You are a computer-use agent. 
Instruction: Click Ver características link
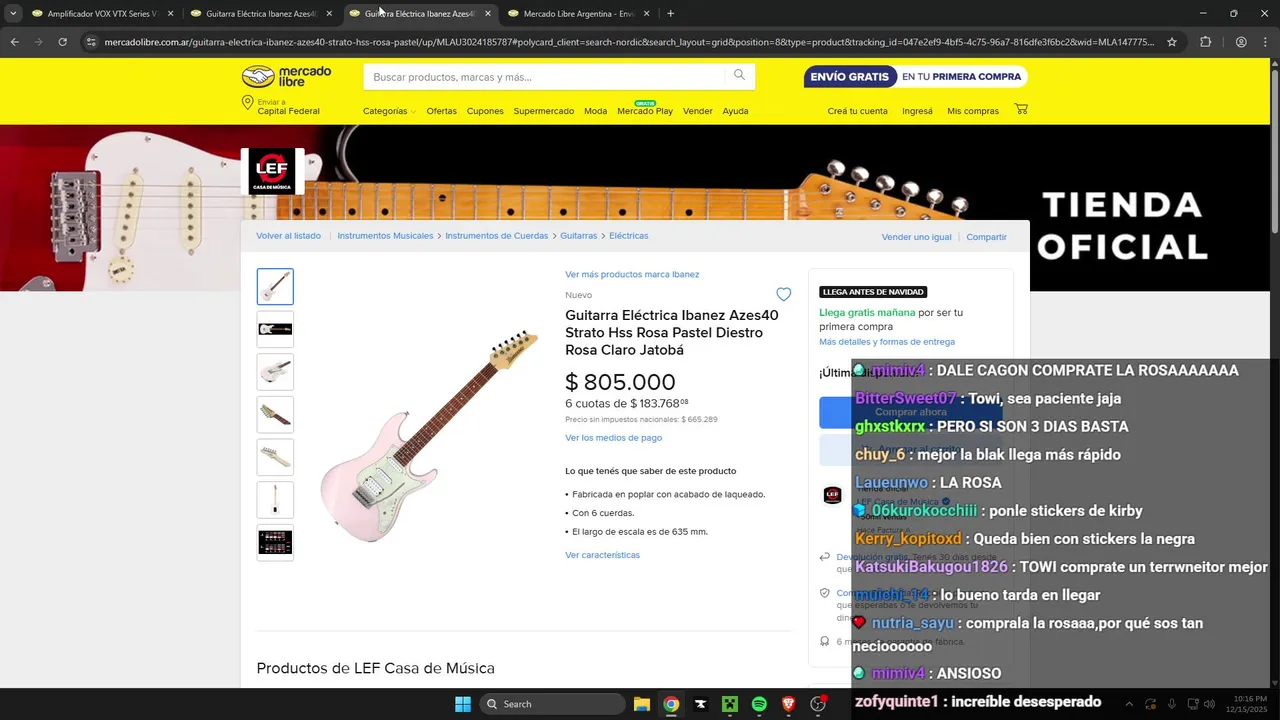pyautogui.click(x=602, y=555)
